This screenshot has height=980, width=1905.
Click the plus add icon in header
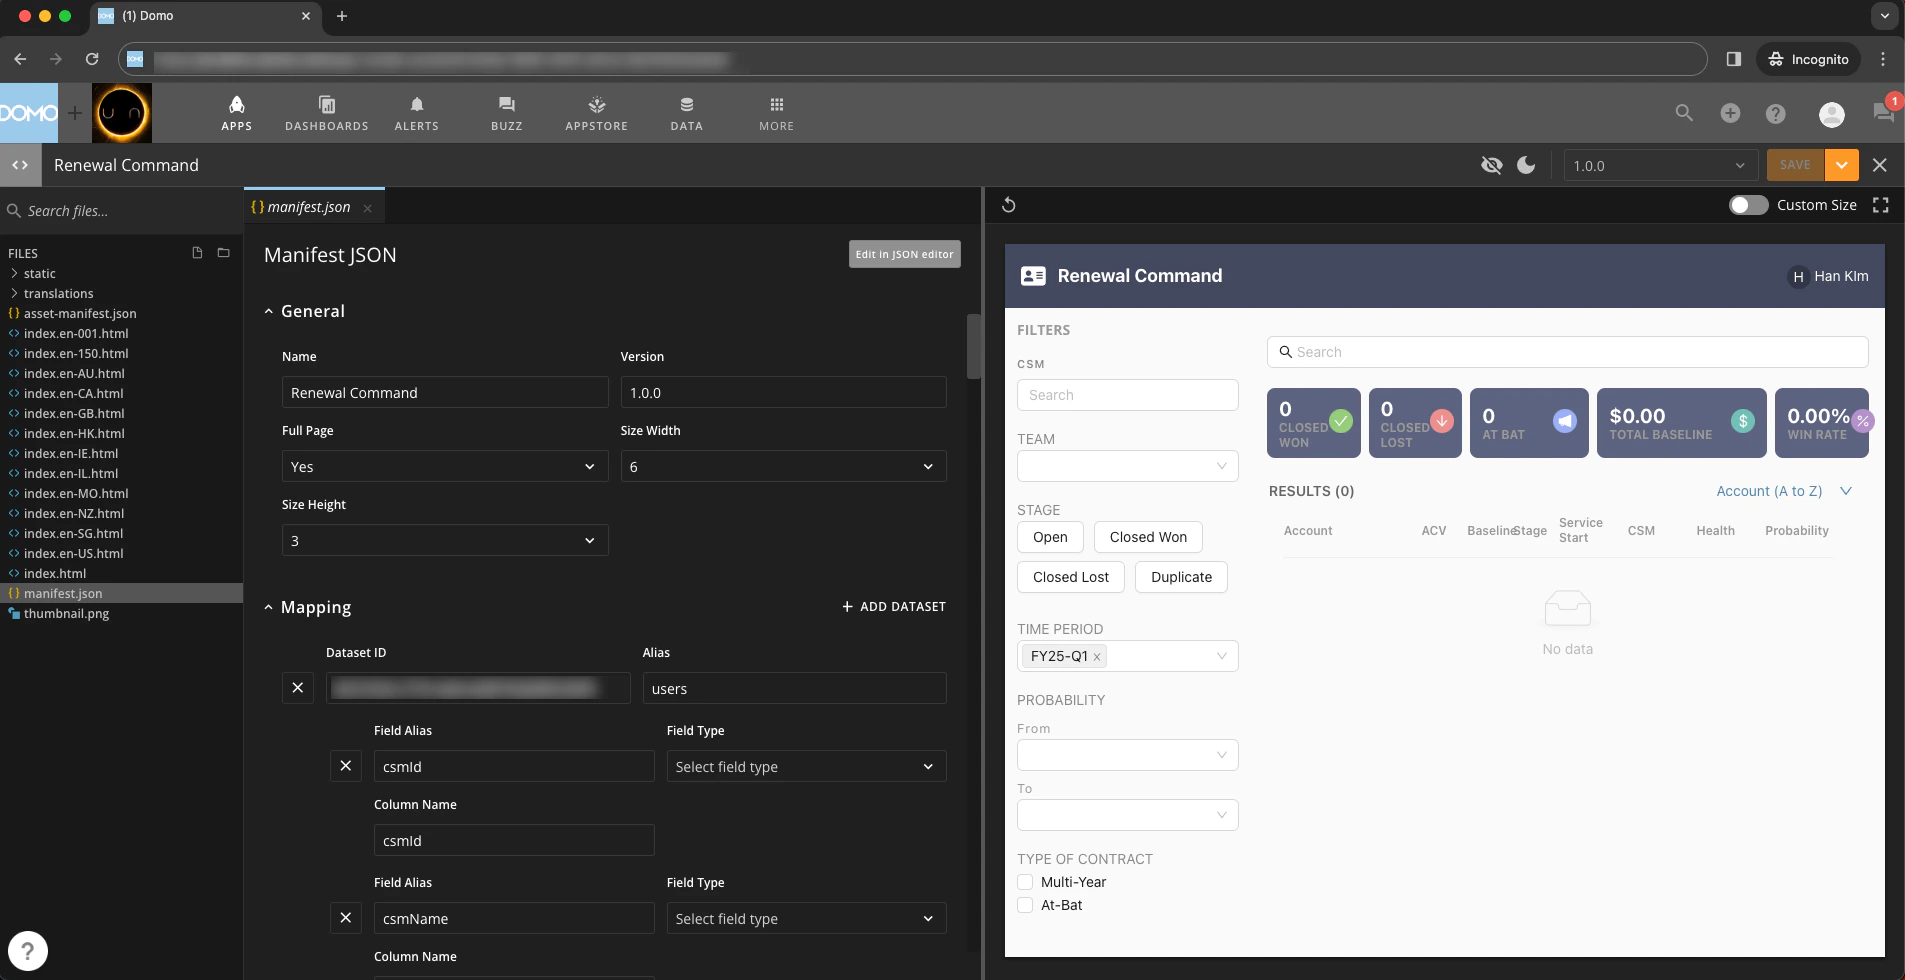(1730, 113)
